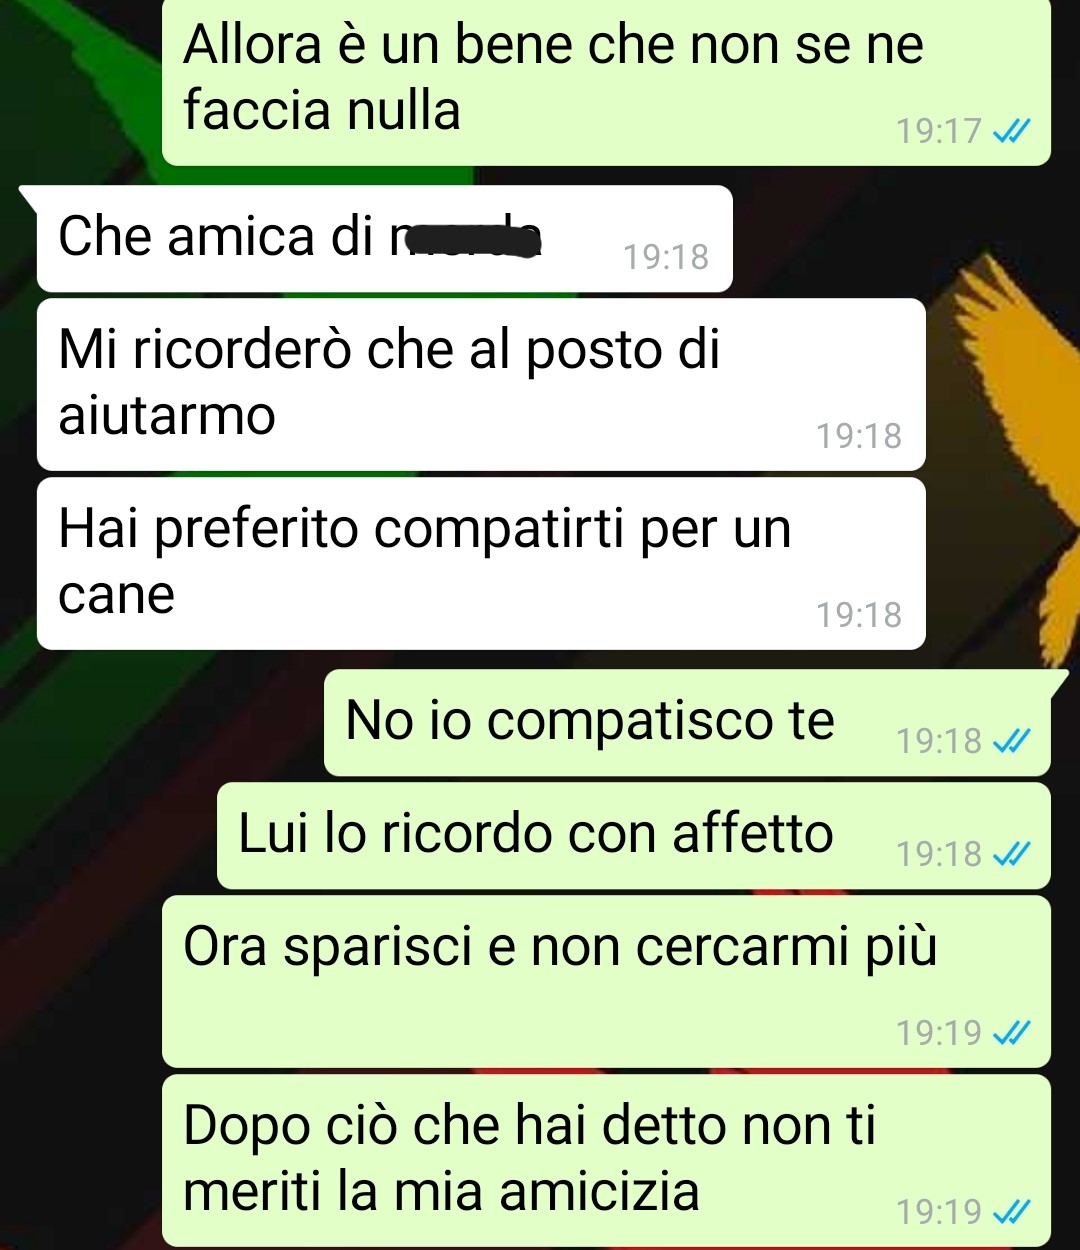Image resolution: width=1080 pixels, height=1250 pixels.
Task: Select the 'No io compatisco te' sent message
Action: [687, 722]
